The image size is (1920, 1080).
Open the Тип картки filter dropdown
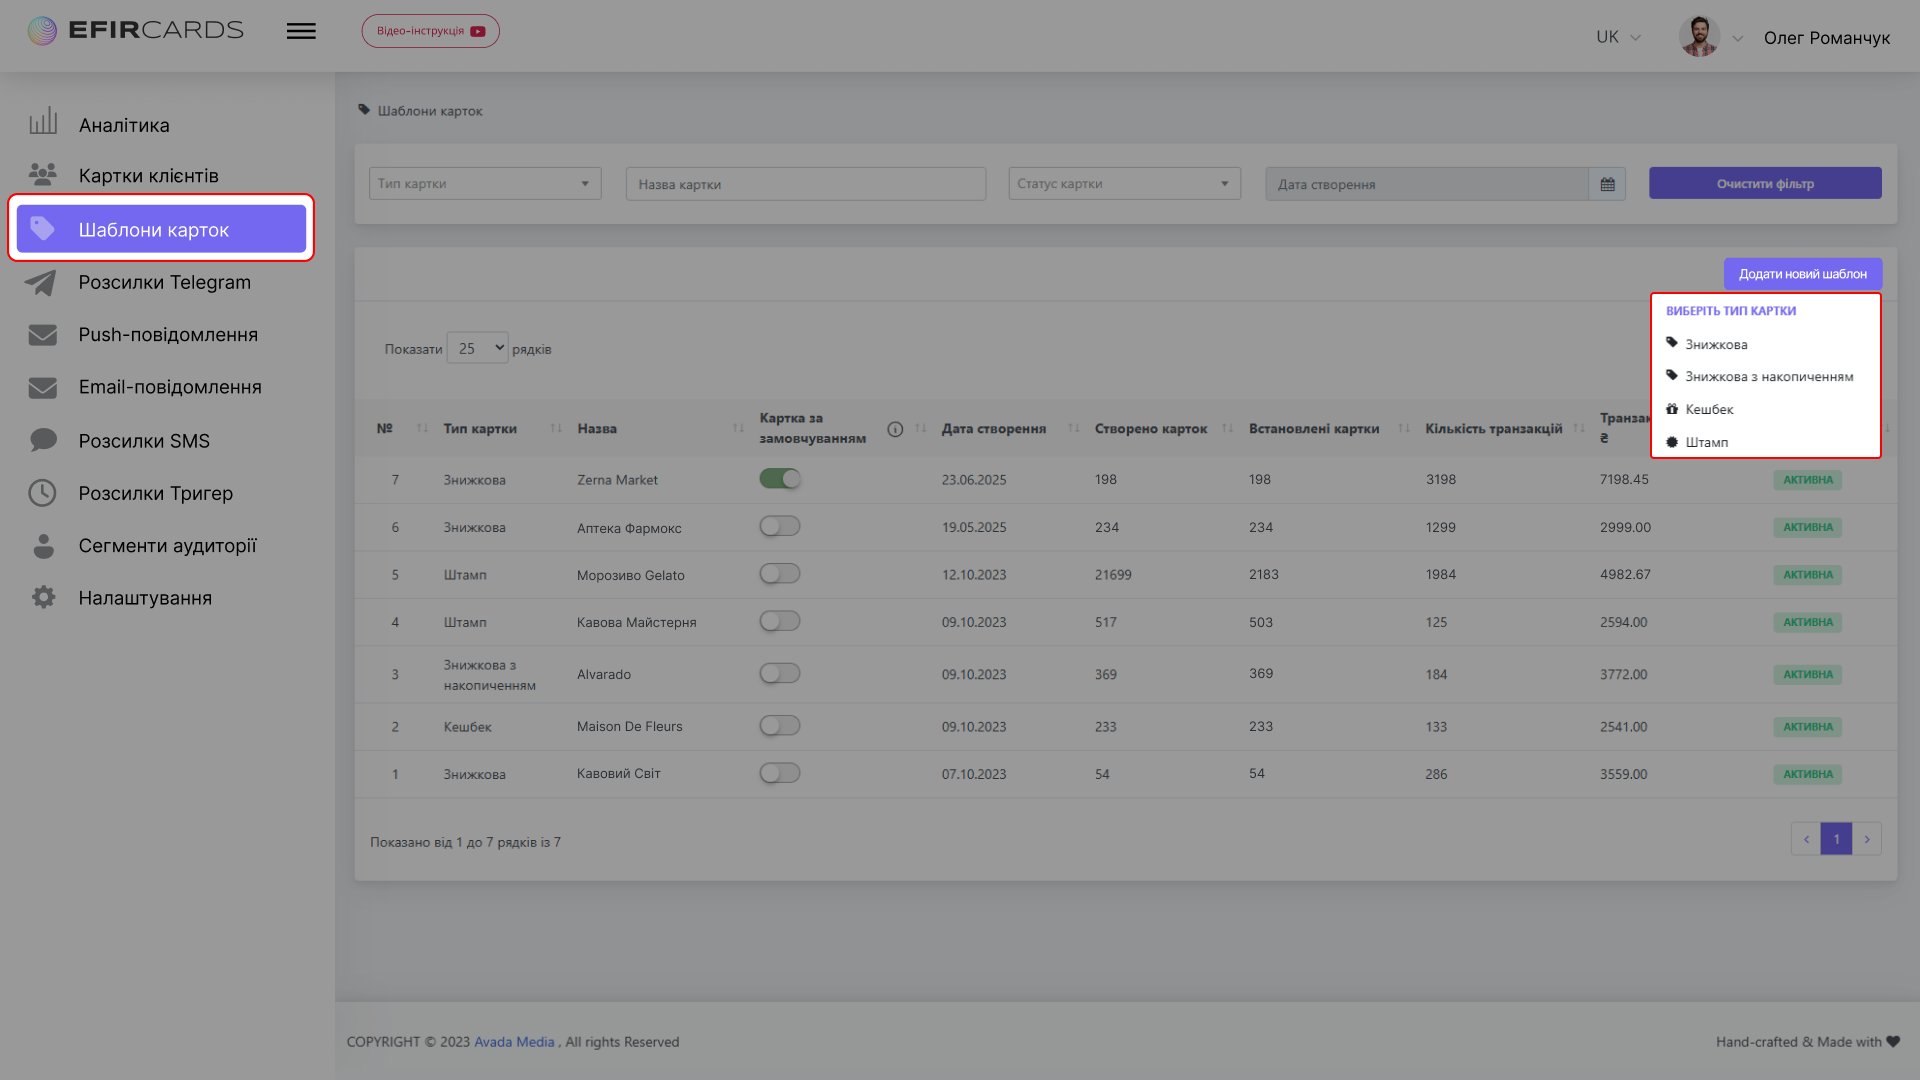484,184
